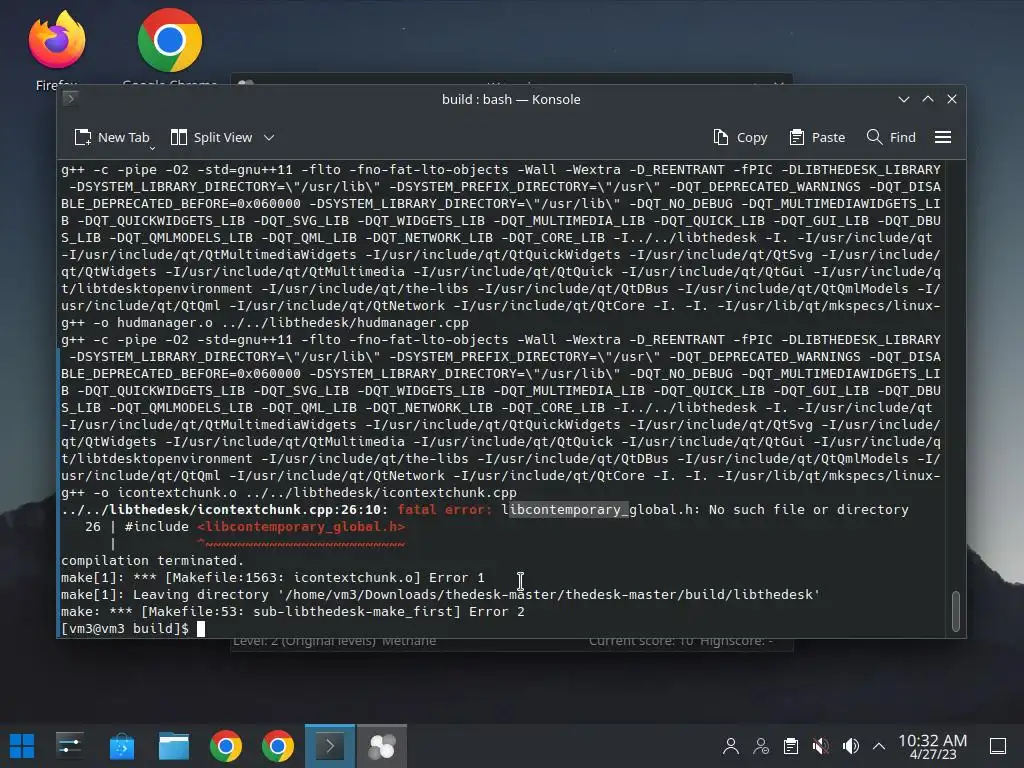Click the Split View button
Image resolution: width=1024 pixels, height=768 pixels.
211,138
